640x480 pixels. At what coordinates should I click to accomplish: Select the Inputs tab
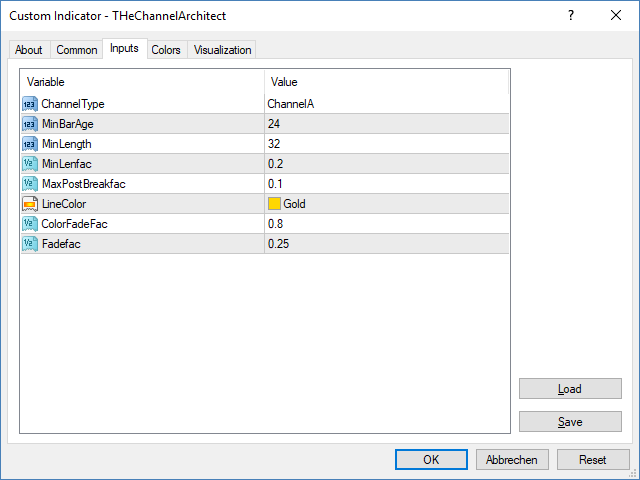(124, 49)
